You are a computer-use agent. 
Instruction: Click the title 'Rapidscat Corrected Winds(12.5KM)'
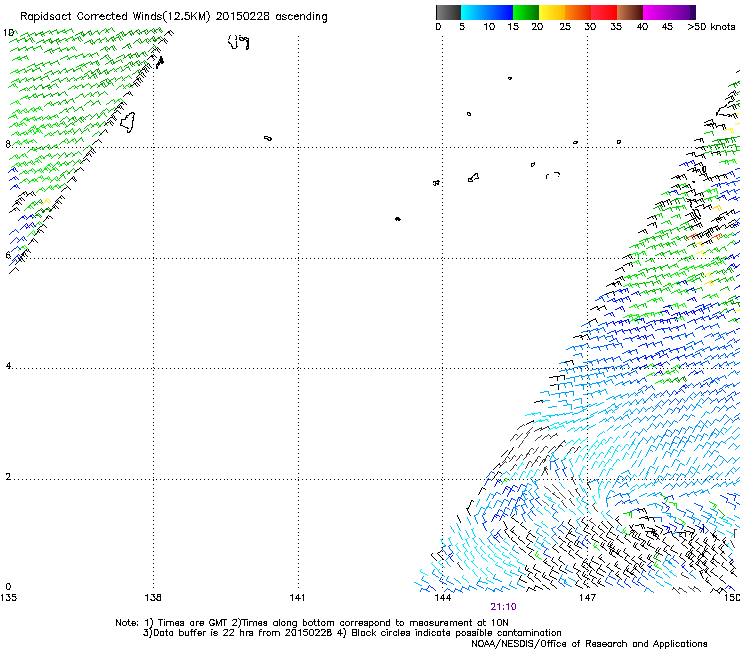[115, 17]
